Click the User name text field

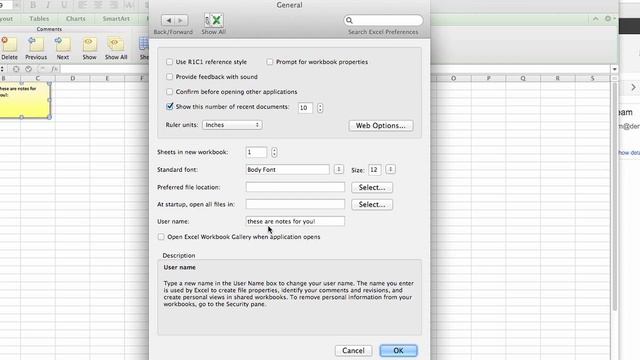point(295,221)
